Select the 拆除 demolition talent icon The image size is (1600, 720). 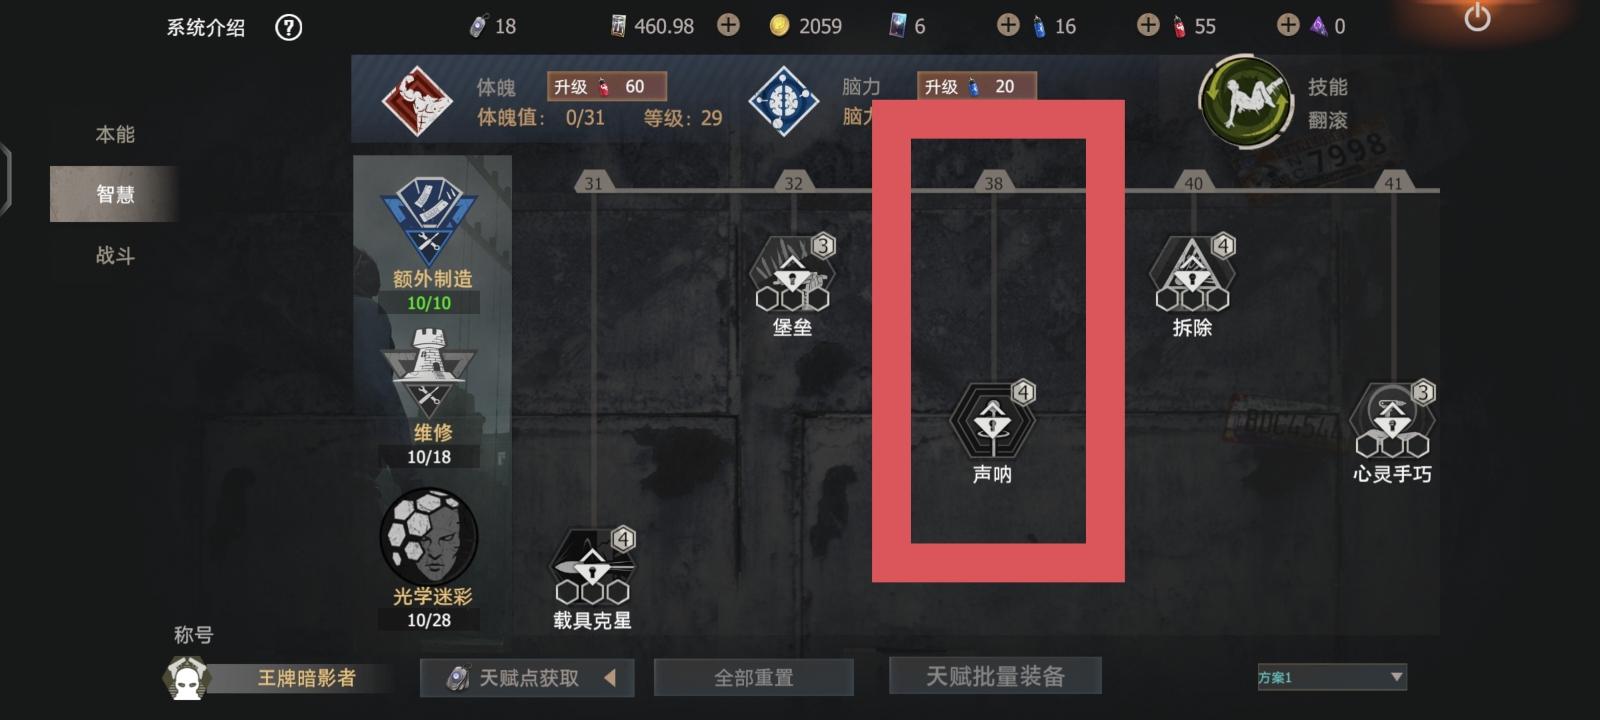pyautogui.click(x=1192, y=273)
